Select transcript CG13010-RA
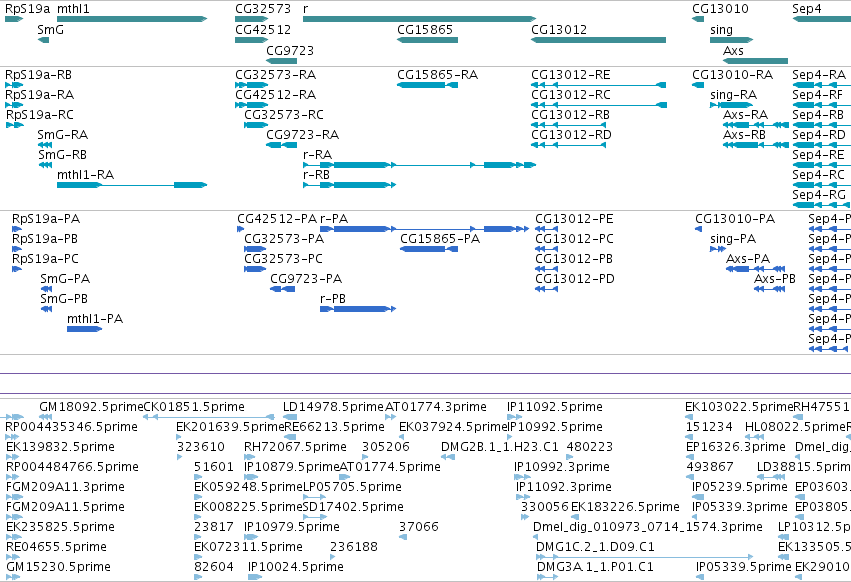The image size is (851, 582). click(732, 75)
